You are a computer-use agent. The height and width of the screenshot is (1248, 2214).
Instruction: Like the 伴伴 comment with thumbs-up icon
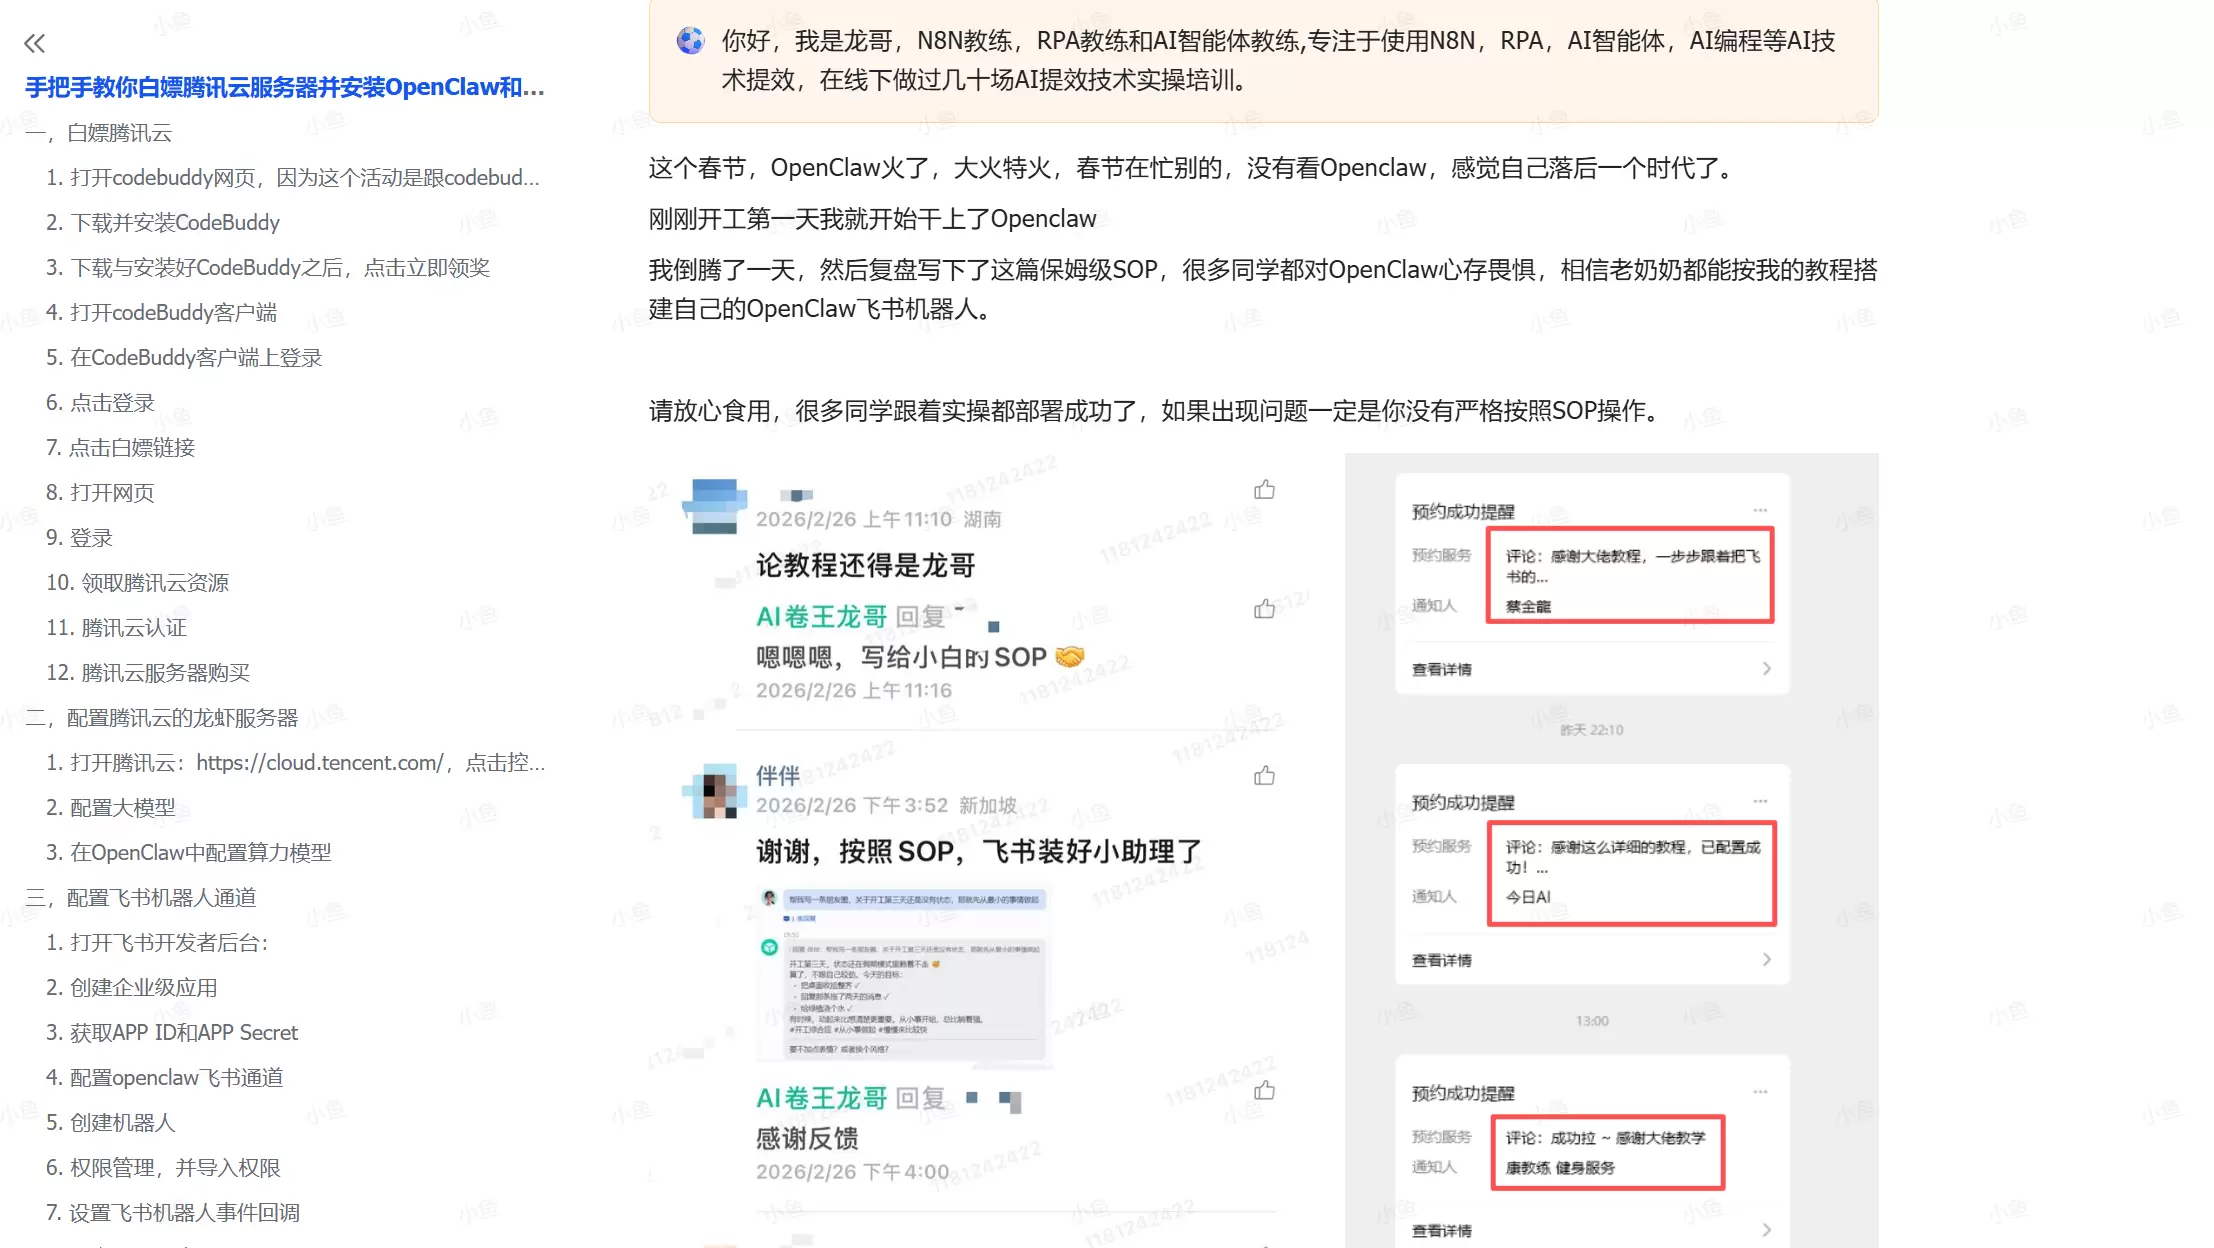[1265, 777]
